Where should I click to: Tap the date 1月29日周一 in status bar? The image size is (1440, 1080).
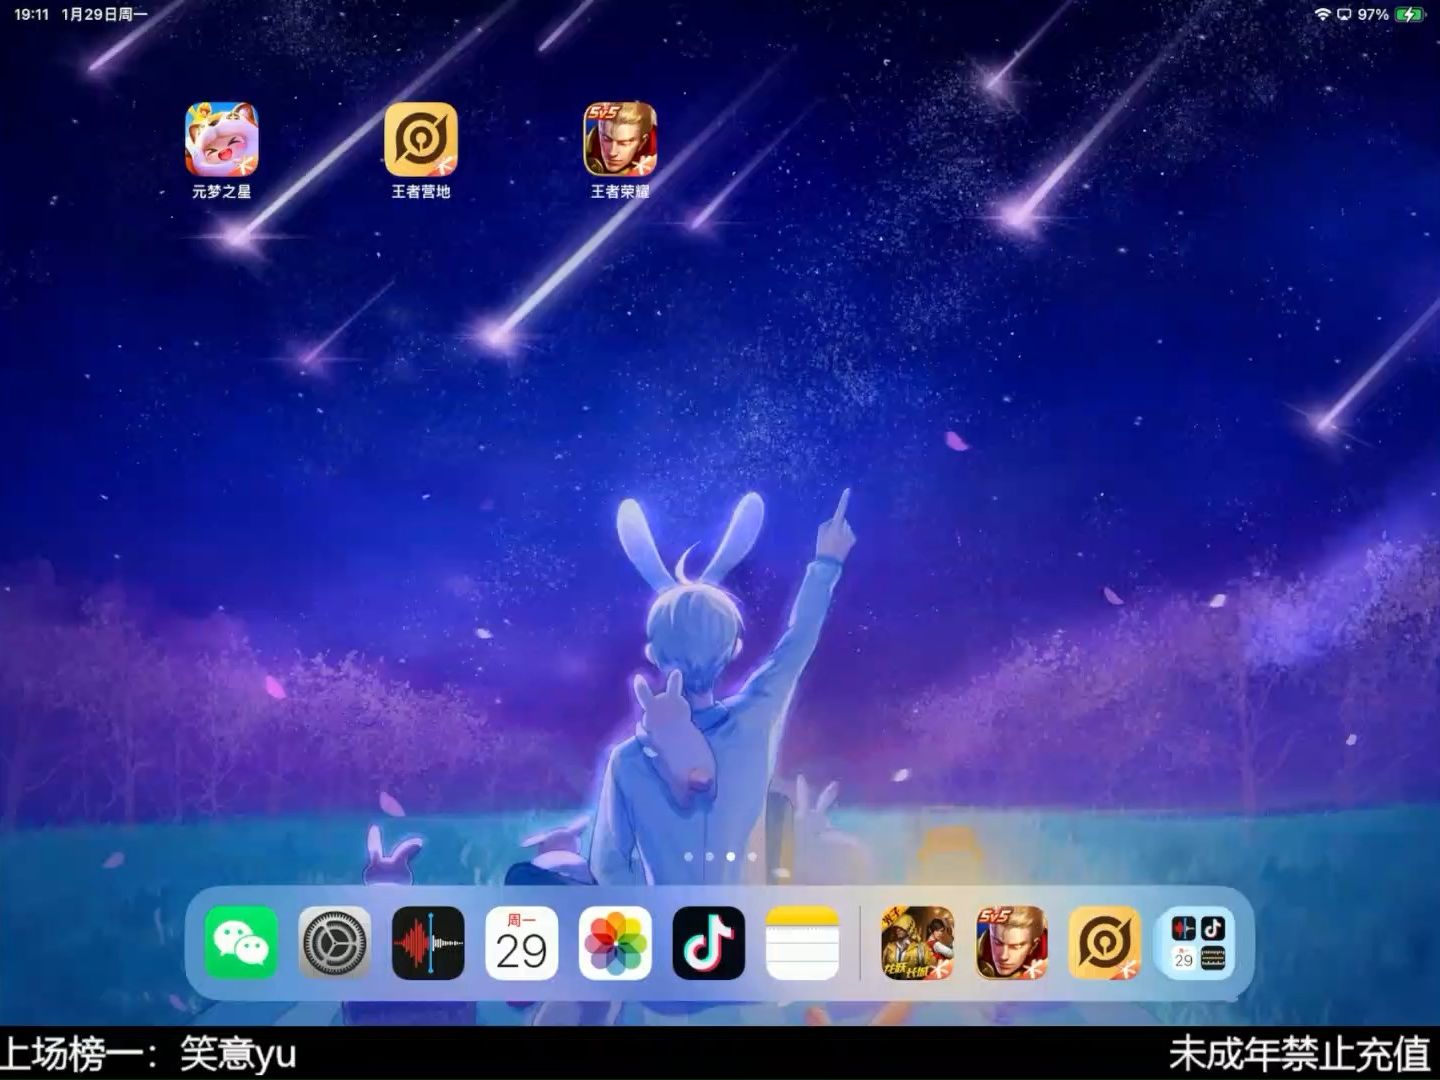coord(104,14)
